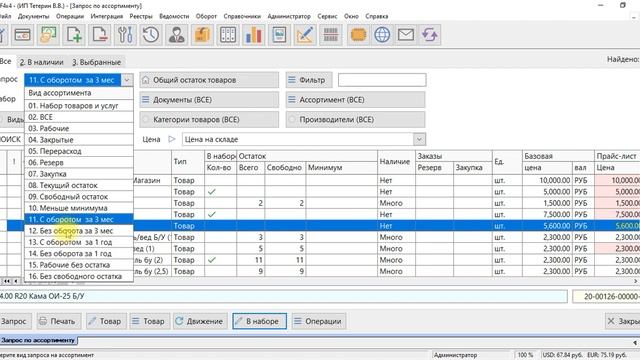The image size is (640, 360).
Task: Click the Запрос по ассортименту window tab
Action: click(x=38, y=340)
